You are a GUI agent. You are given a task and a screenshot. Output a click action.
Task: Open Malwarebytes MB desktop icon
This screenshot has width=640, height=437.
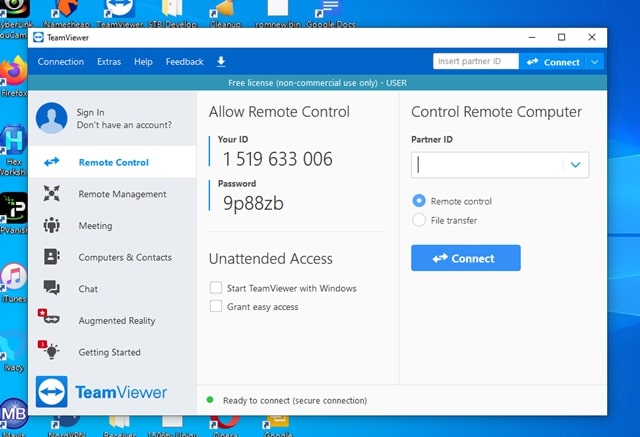point(14,414)
